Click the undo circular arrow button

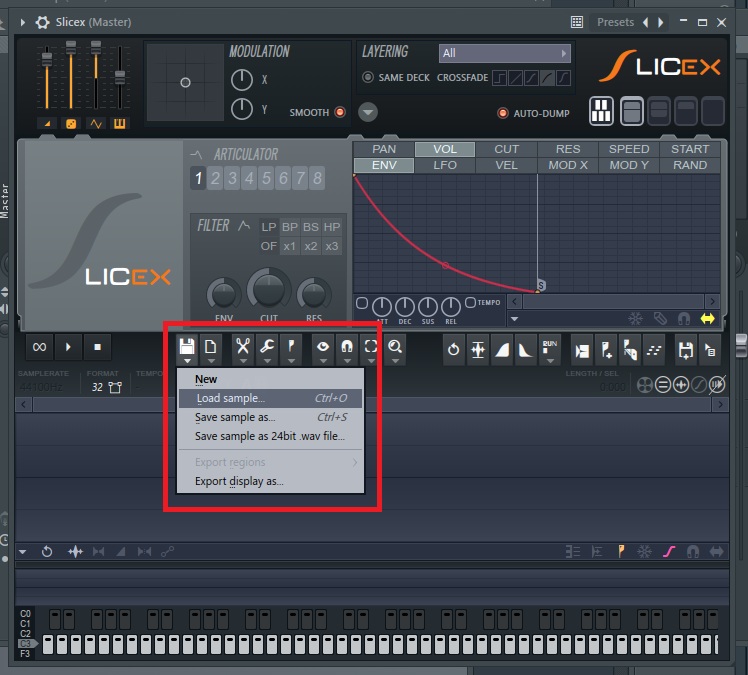(x=453, y=350)
